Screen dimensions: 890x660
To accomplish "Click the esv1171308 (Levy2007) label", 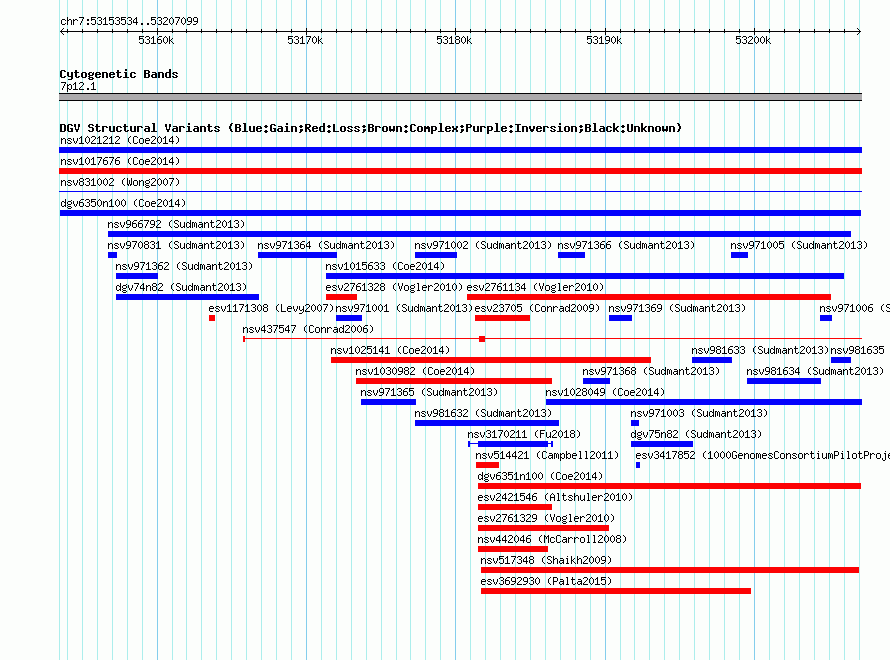I will click(271, 308).
